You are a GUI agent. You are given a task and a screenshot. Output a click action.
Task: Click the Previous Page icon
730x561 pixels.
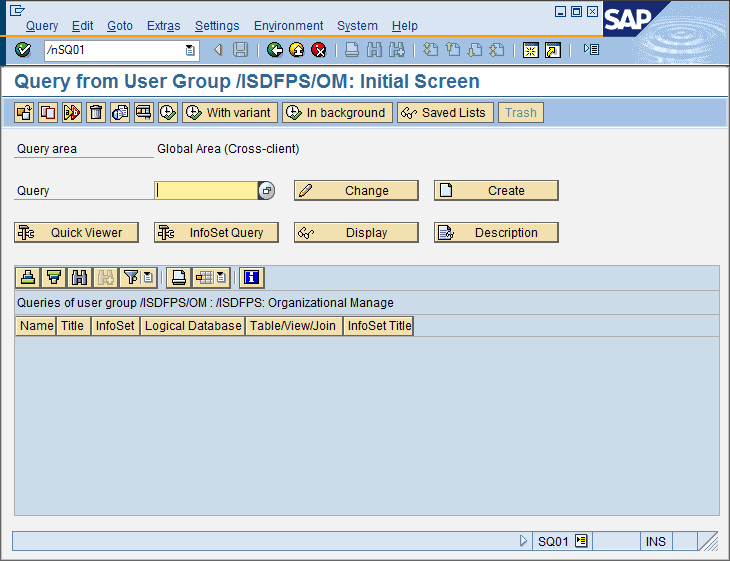[x=453, y=50]
